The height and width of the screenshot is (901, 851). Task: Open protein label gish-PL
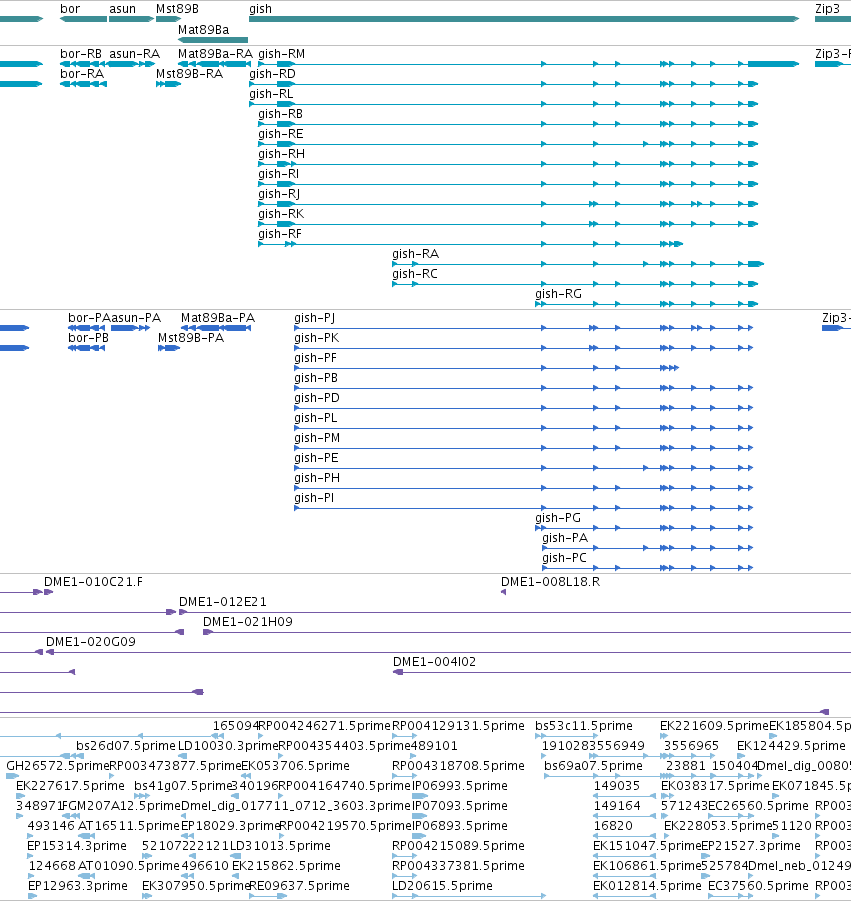pos(315,418)
